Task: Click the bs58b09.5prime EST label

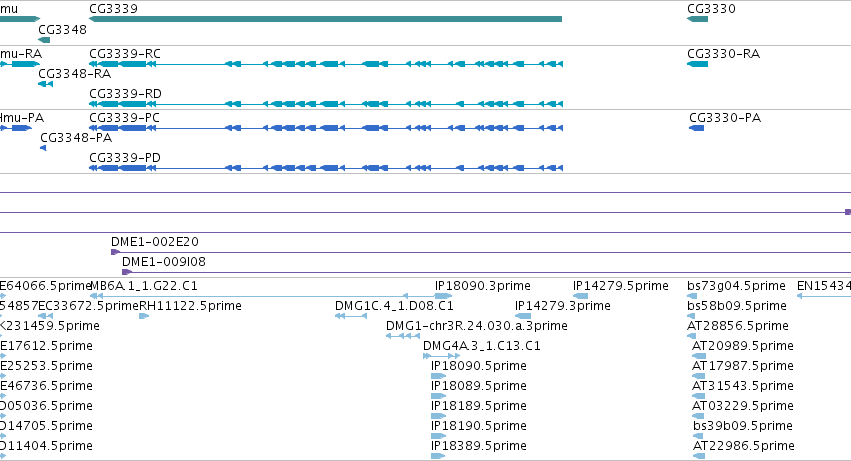Action: (736, 306)
